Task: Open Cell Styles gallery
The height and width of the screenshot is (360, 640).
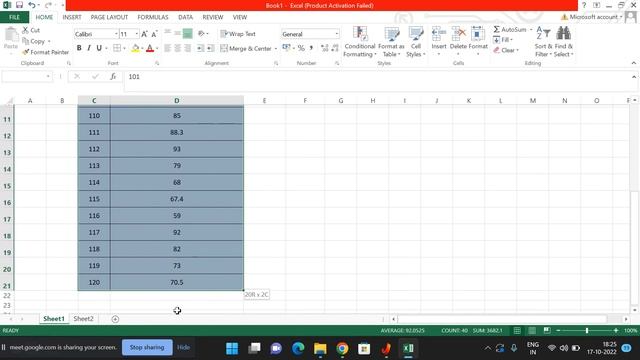Action: pyautogui.click(x=416, y=42)
